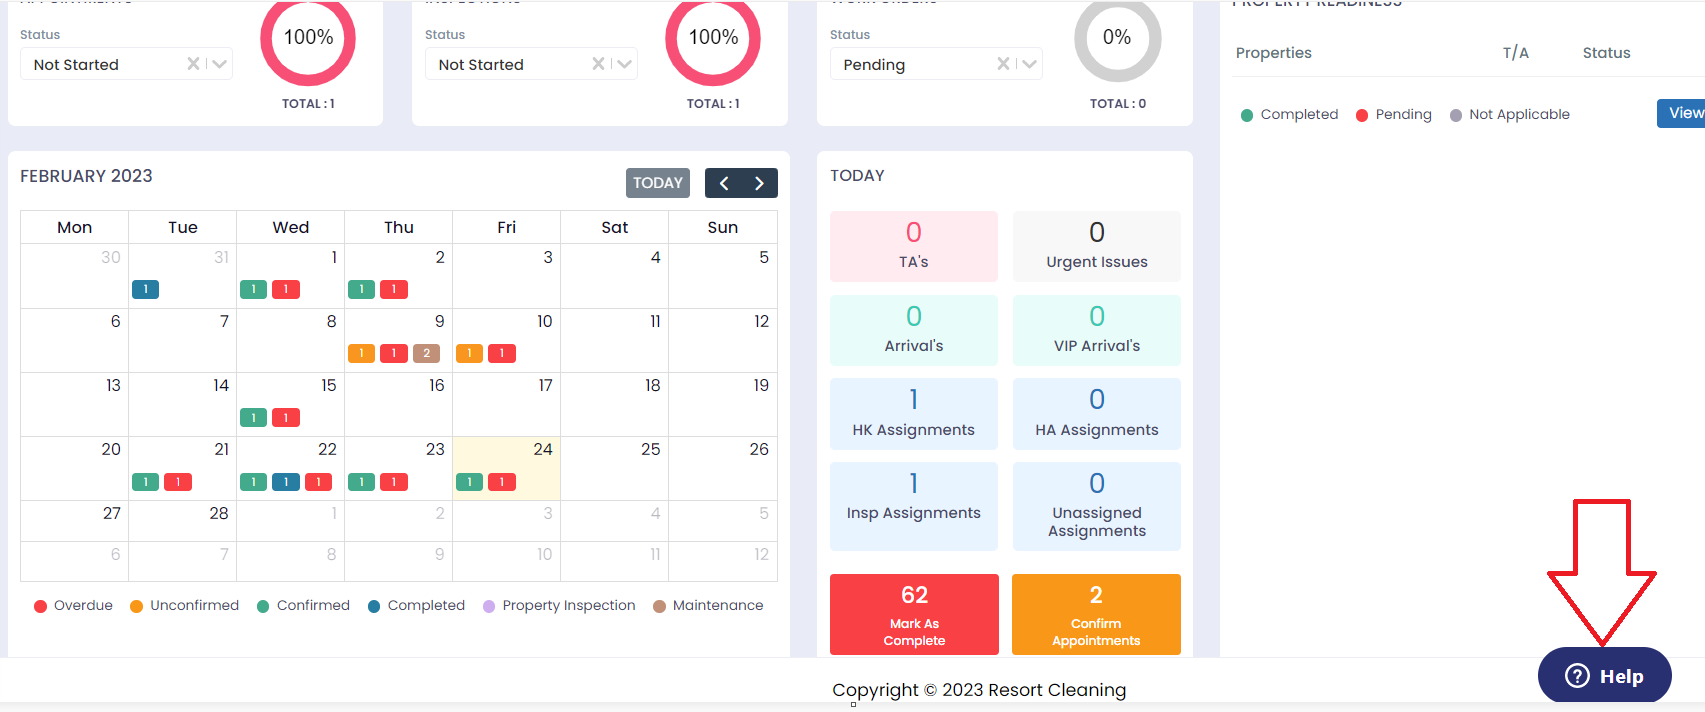This screenshot has width=1705, height=712.
Task: Click the Maintenance legend entry
Action: pyautogui.click(x=708, y=605)
